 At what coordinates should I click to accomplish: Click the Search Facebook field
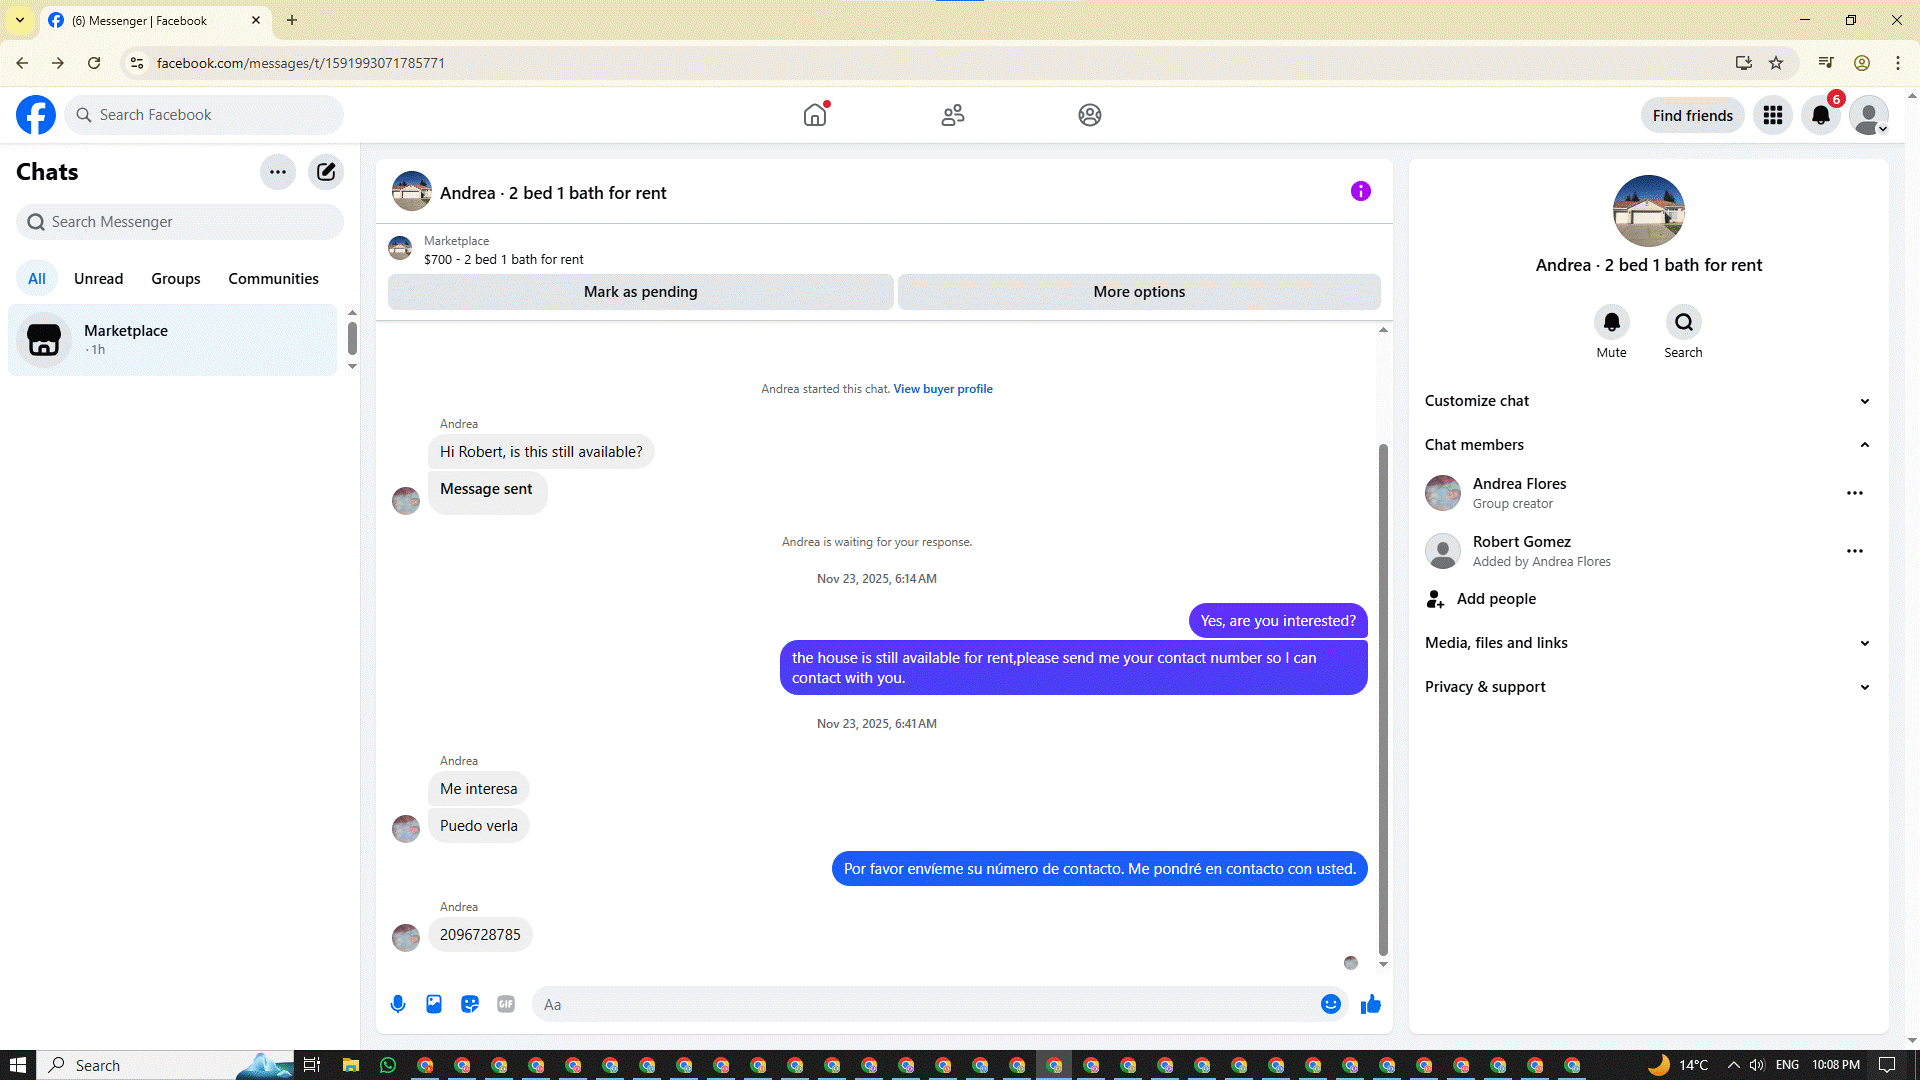click(x=205, y=115)
